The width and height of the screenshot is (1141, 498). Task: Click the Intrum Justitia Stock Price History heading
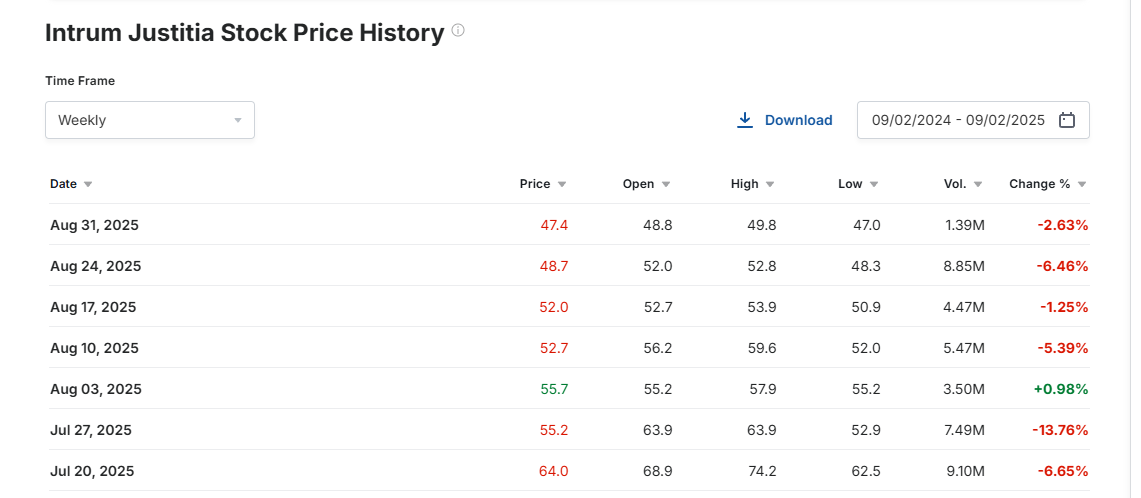[244, 33]
